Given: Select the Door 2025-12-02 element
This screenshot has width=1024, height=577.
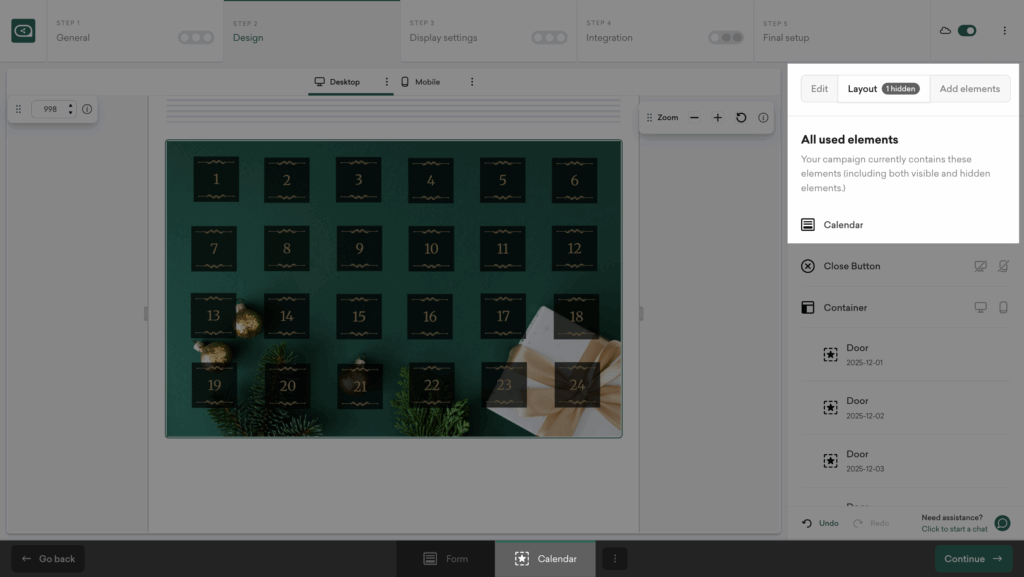Looking at the screenshot, I should [864, 407].
